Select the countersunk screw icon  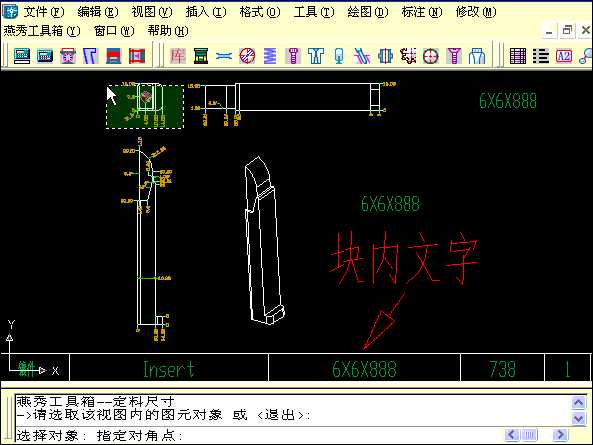pos(454,56)
